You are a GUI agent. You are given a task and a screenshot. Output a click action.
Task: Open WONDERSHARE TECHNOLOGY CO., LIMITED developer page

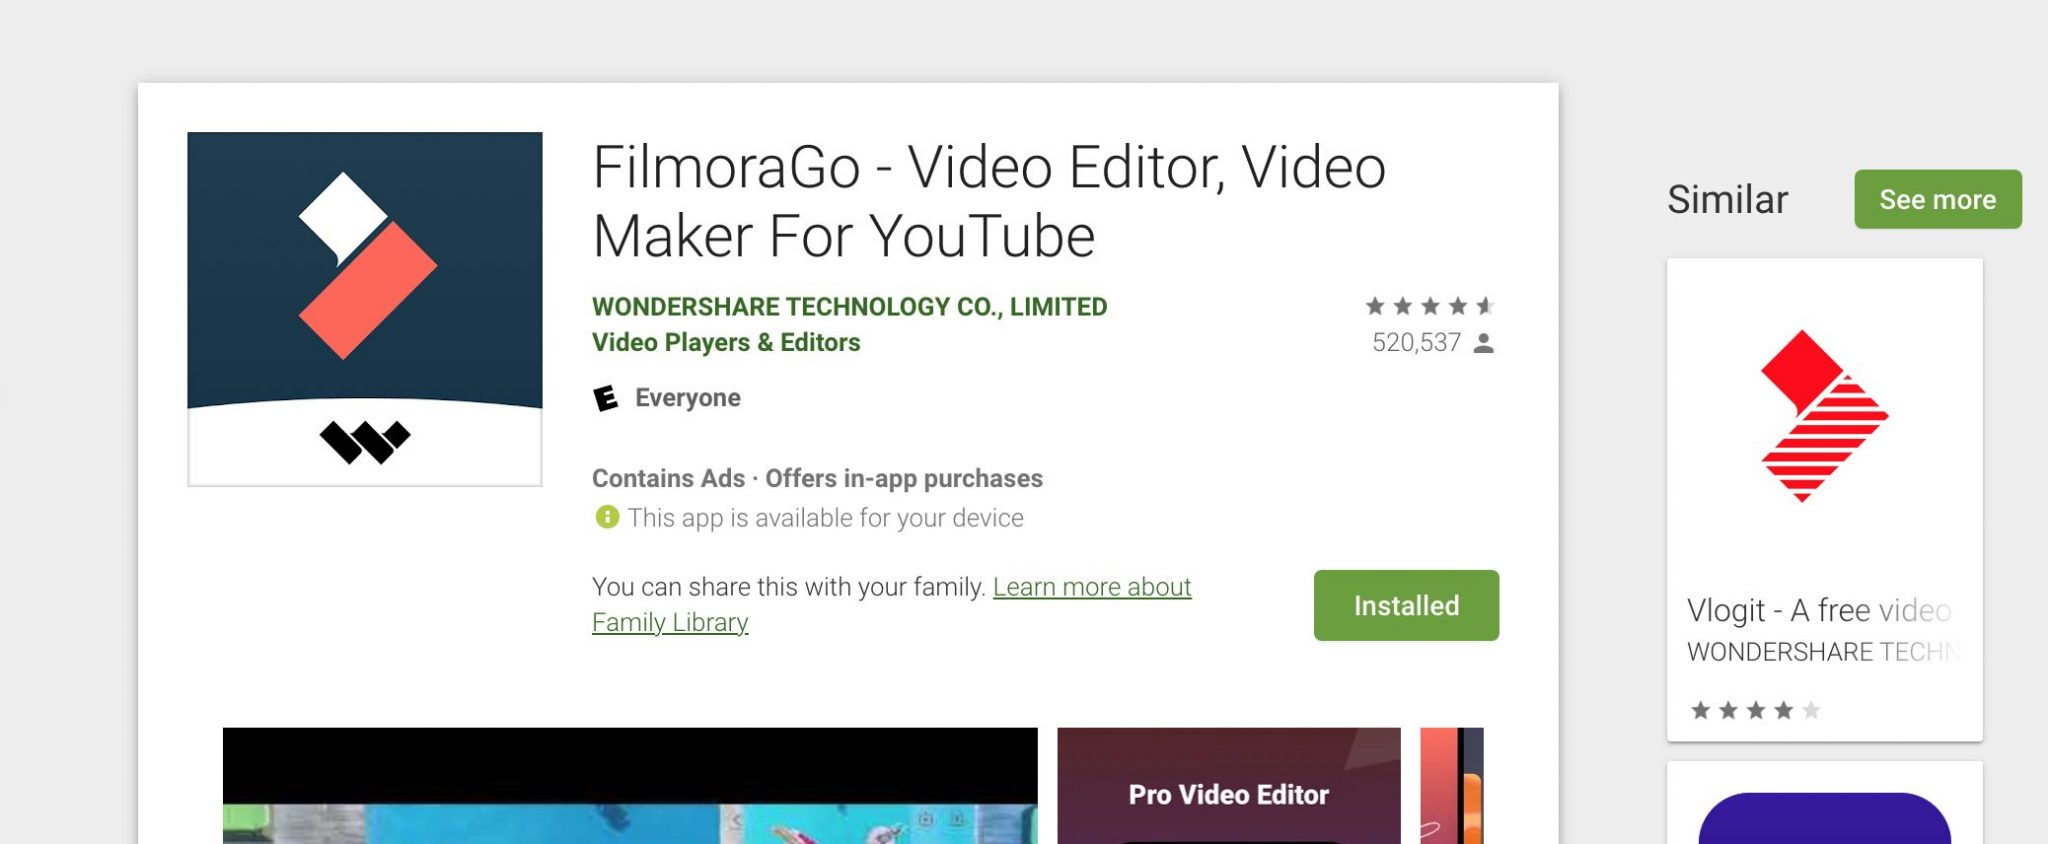[x=849, y=307]
